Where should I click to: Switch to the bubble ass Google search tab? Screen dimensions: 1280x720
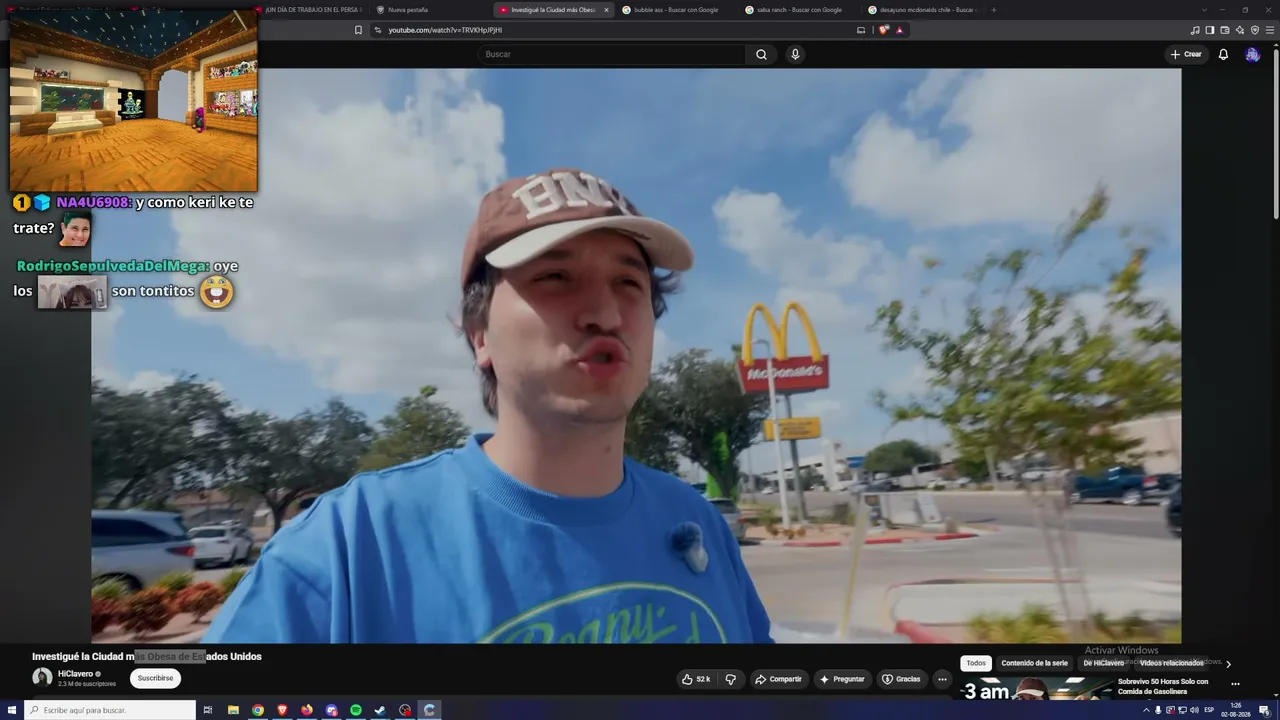point(677,10)
